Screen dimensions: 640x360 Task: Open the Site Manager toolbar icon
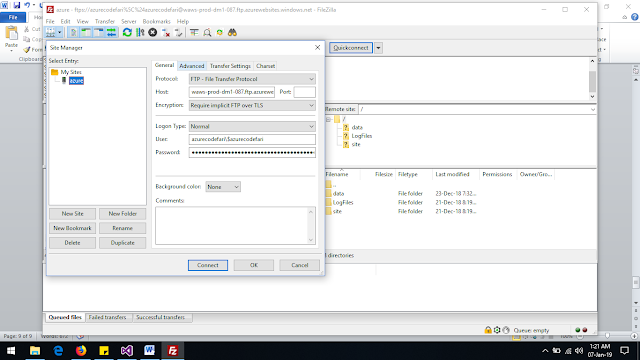[51, 32]
